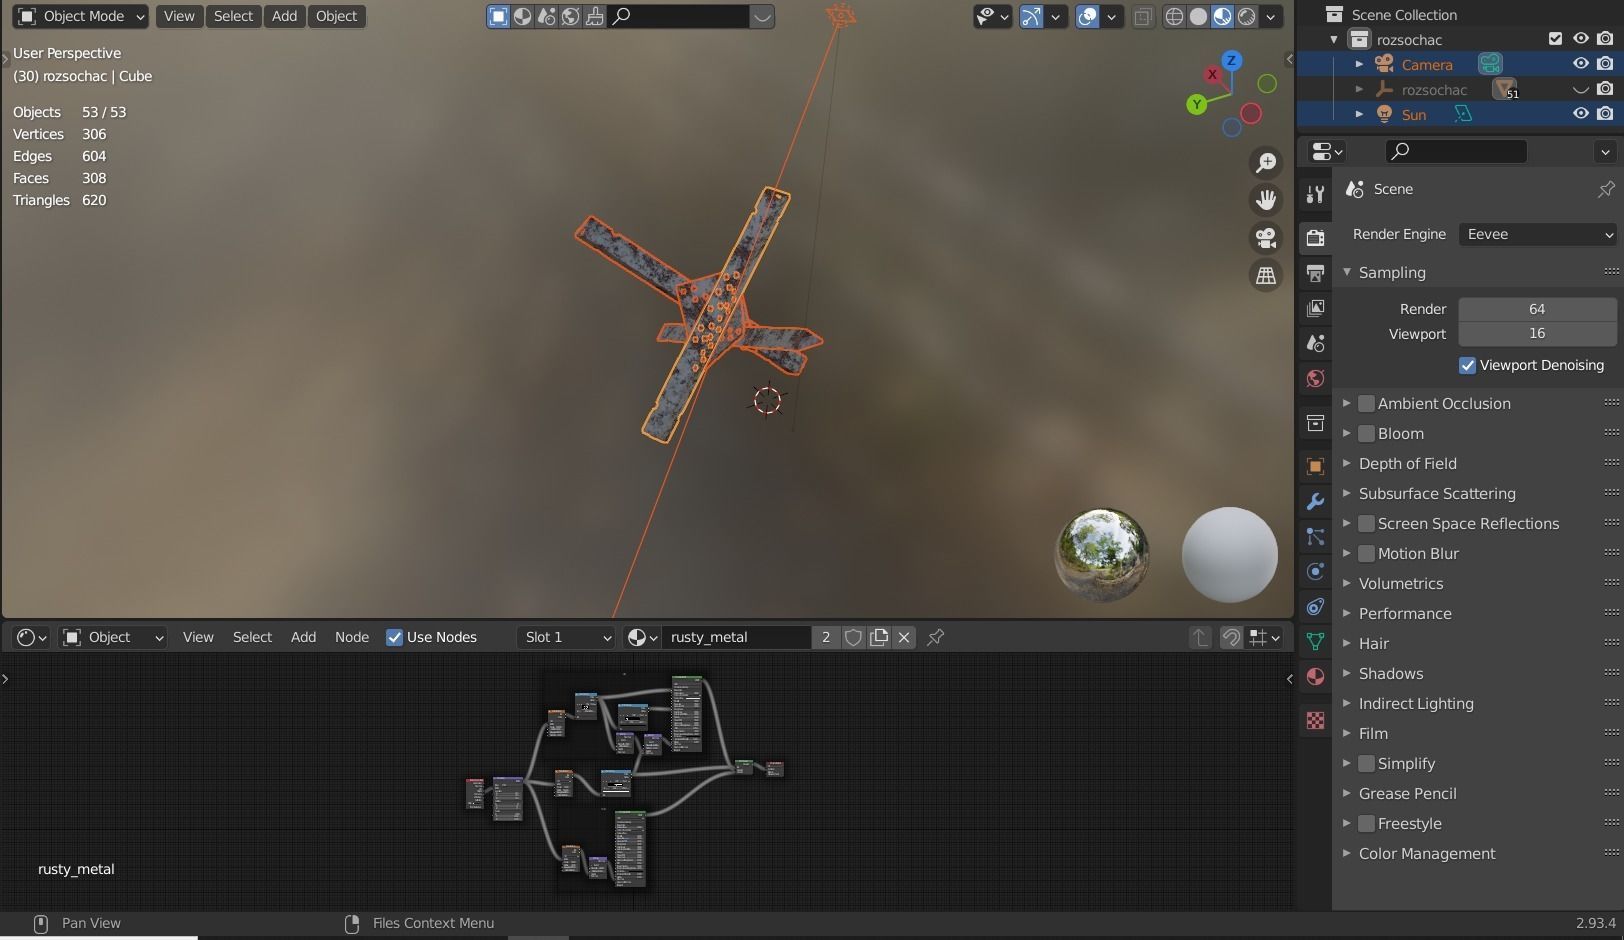
Task: Open the World properties tab
Action: coord(1315,378)
